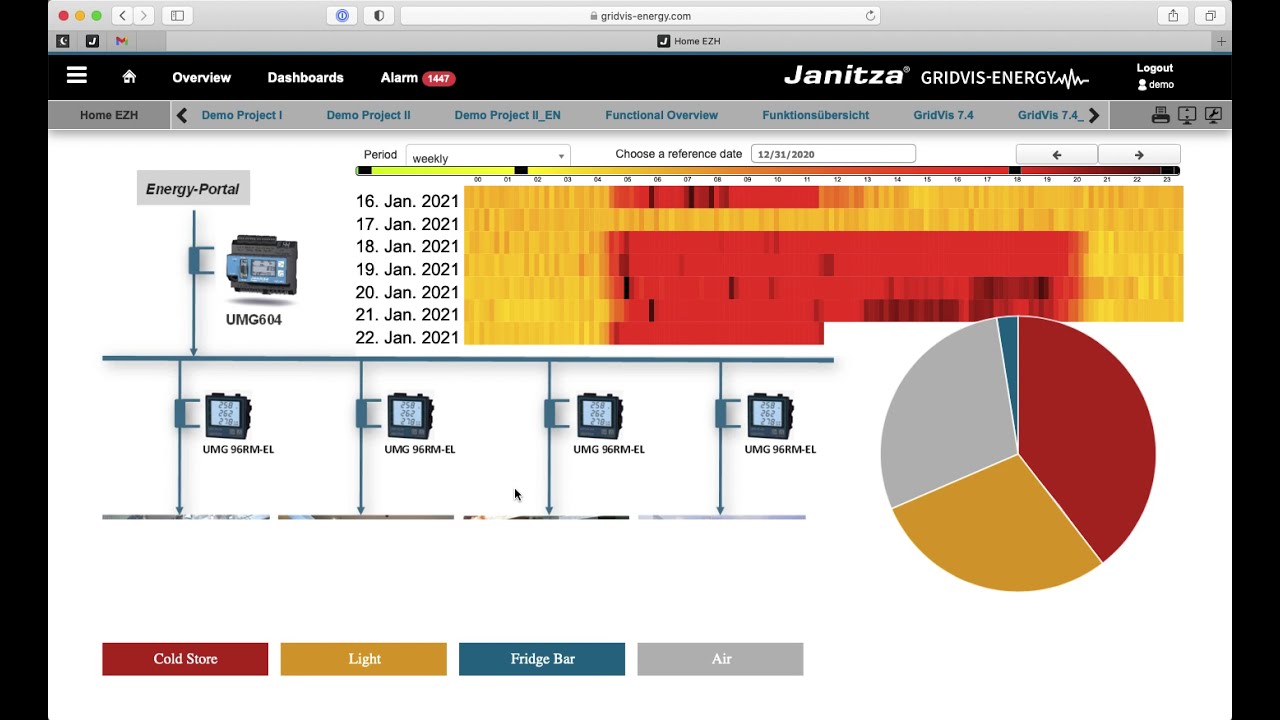Print the dashboard with printer icon
1280x720 pixels.
(1160, 115)
